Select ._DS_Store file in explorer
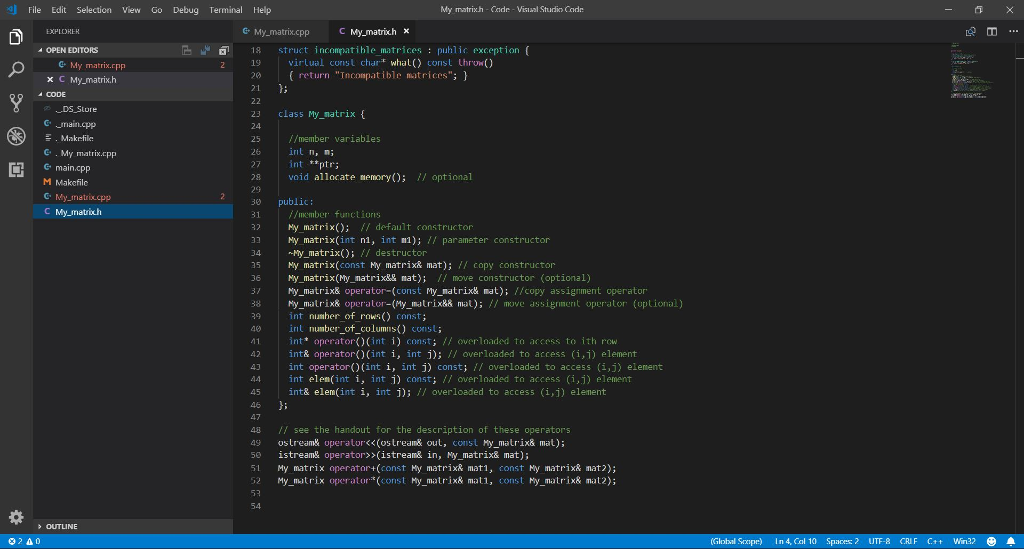 pos(133,109)
